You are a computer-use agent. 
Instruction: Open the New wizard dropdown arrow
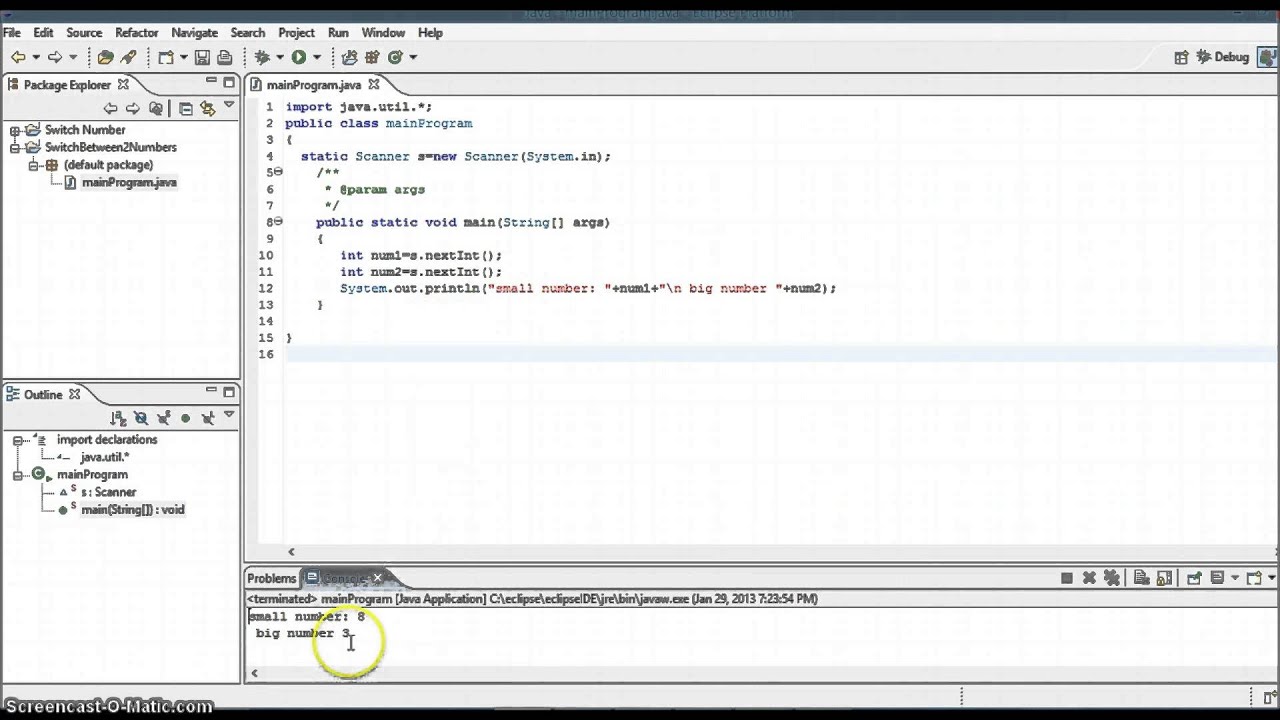(x=184, y=58)
